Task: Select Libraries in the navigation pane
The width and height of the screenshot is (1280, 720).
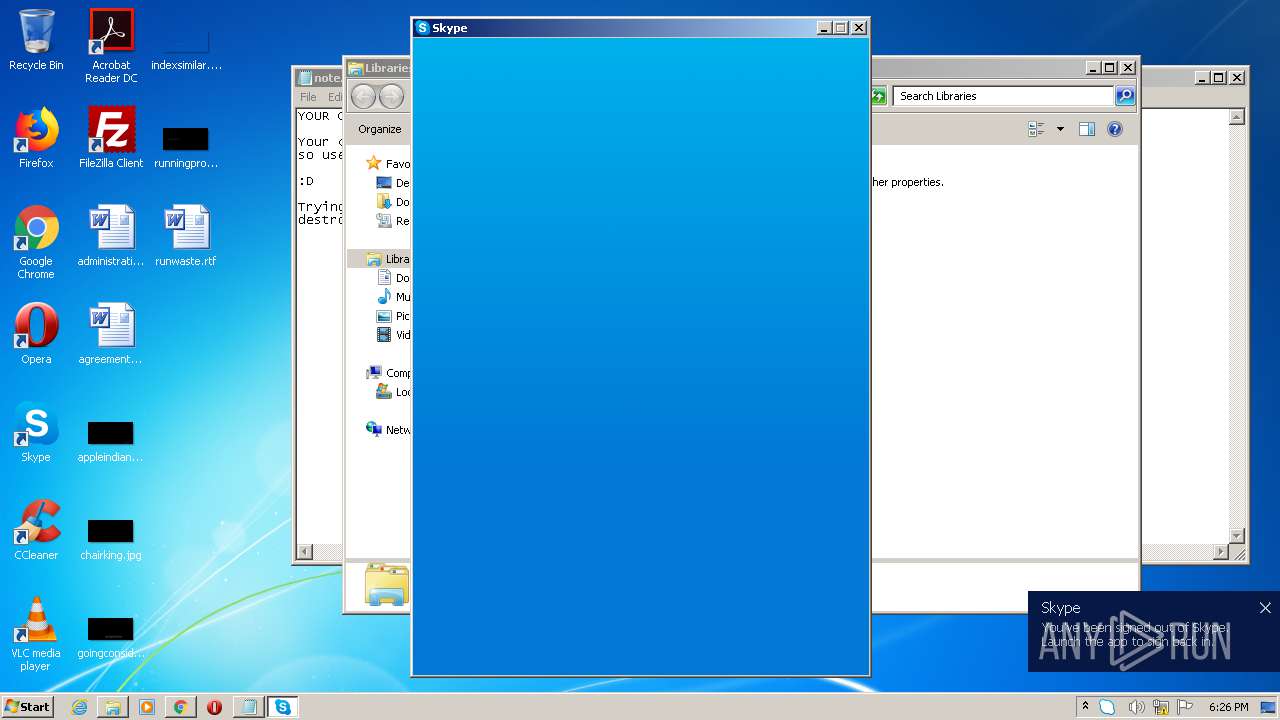Action: [388, 259]
